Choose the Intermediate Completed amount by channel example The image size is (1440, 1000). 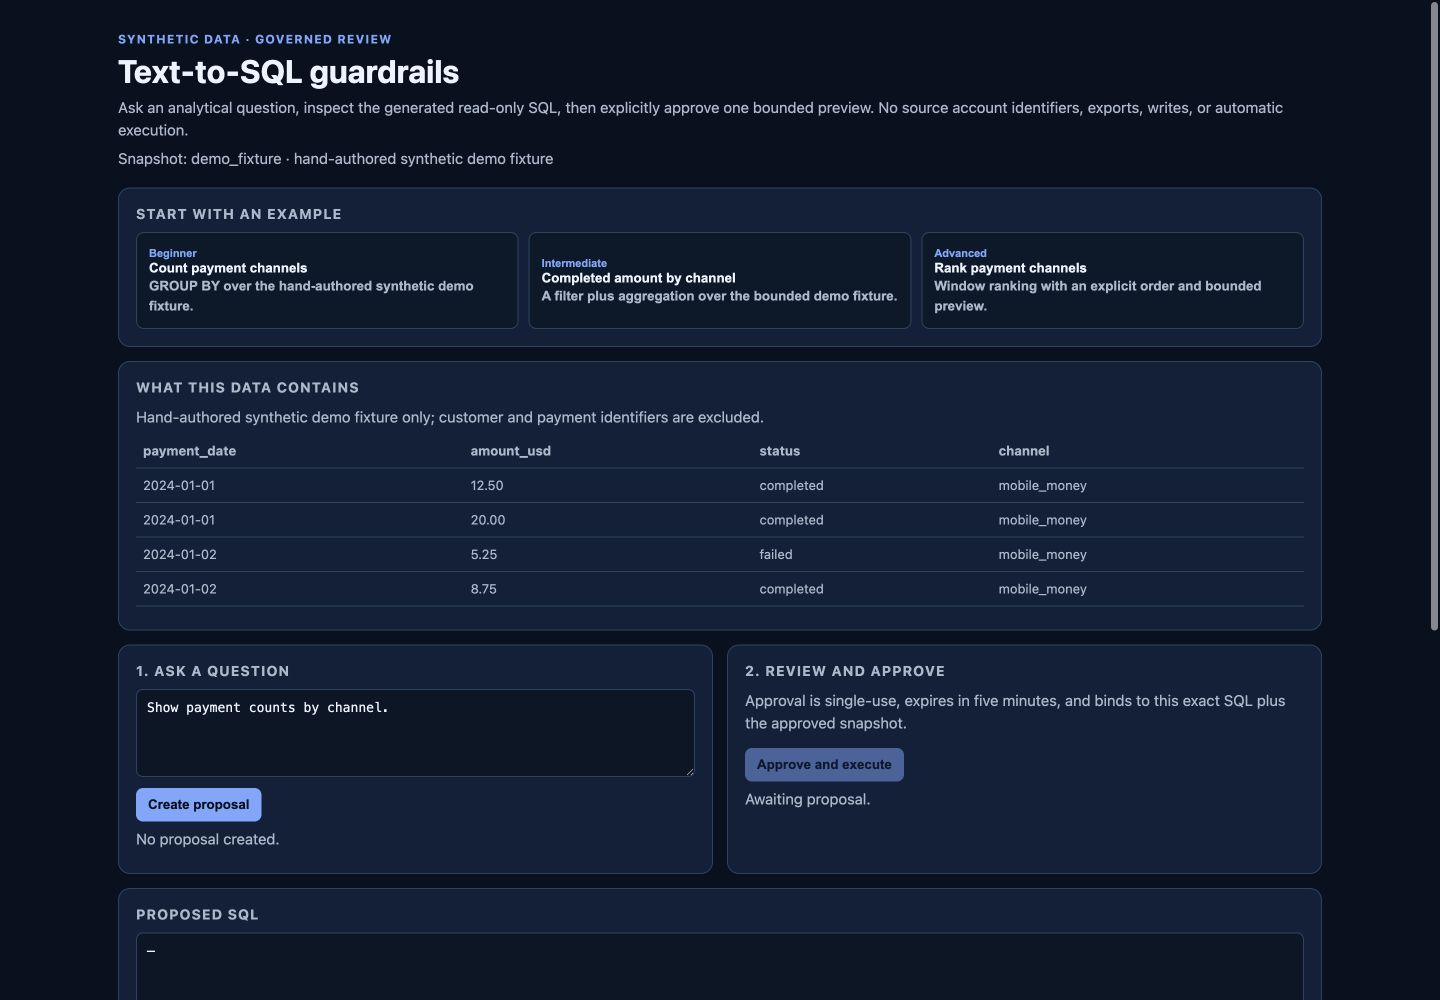coord(720,280)
